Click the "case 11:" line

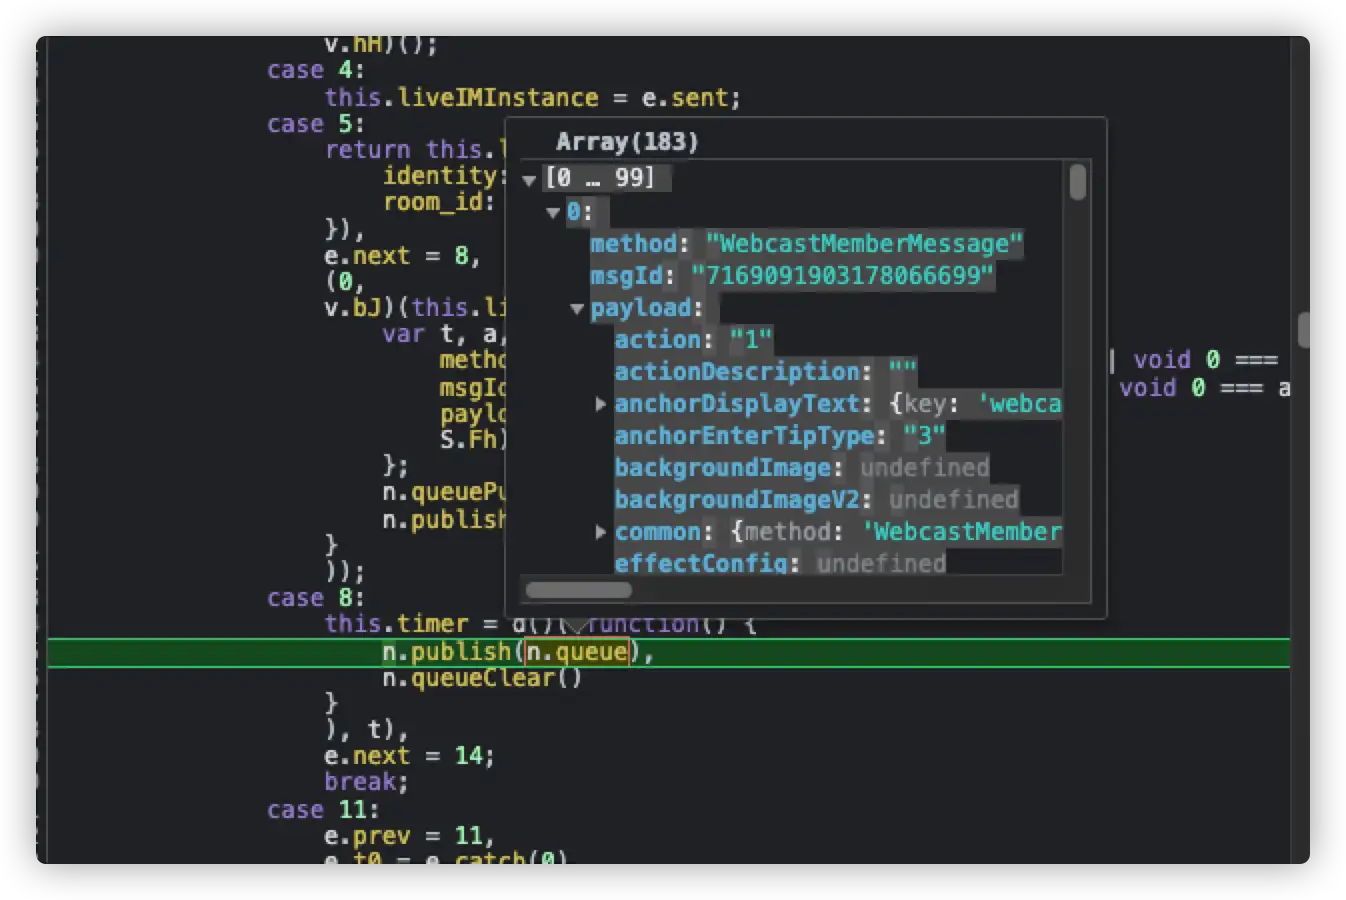pyautogui.click(x=323, y=809)
